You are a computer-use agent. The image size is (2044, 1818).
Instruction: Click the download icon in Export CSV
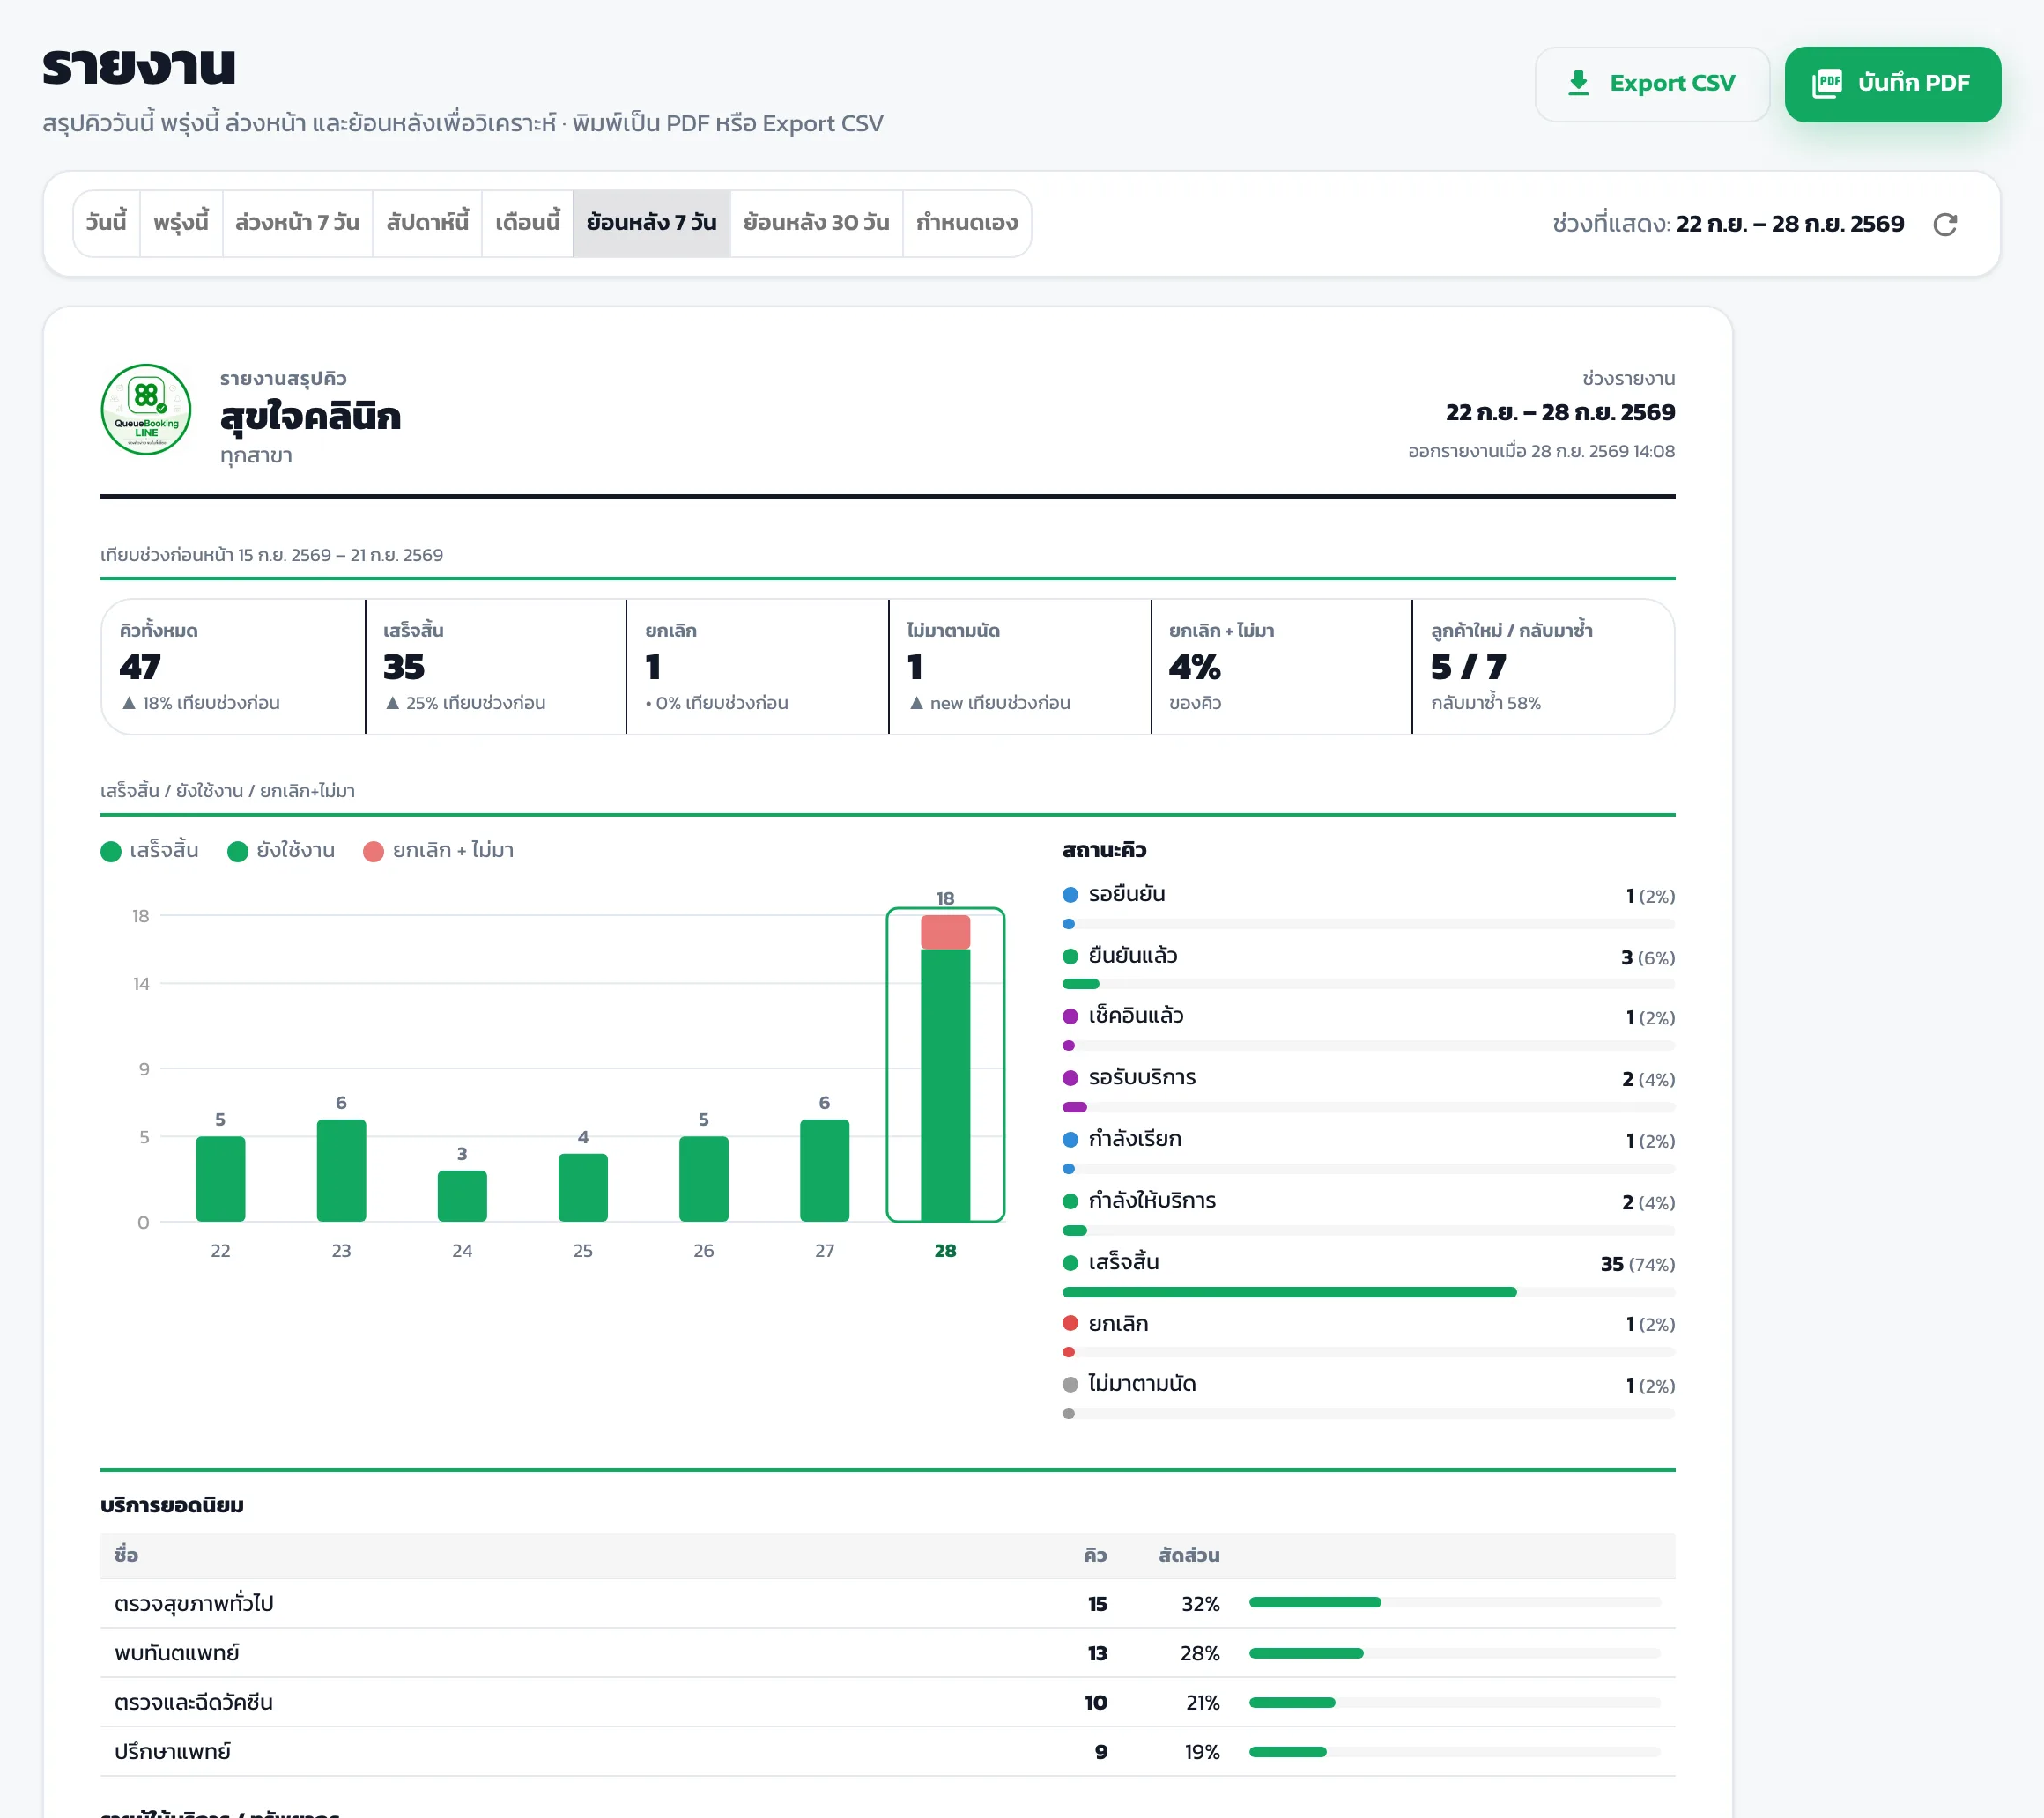point(1578,83)
